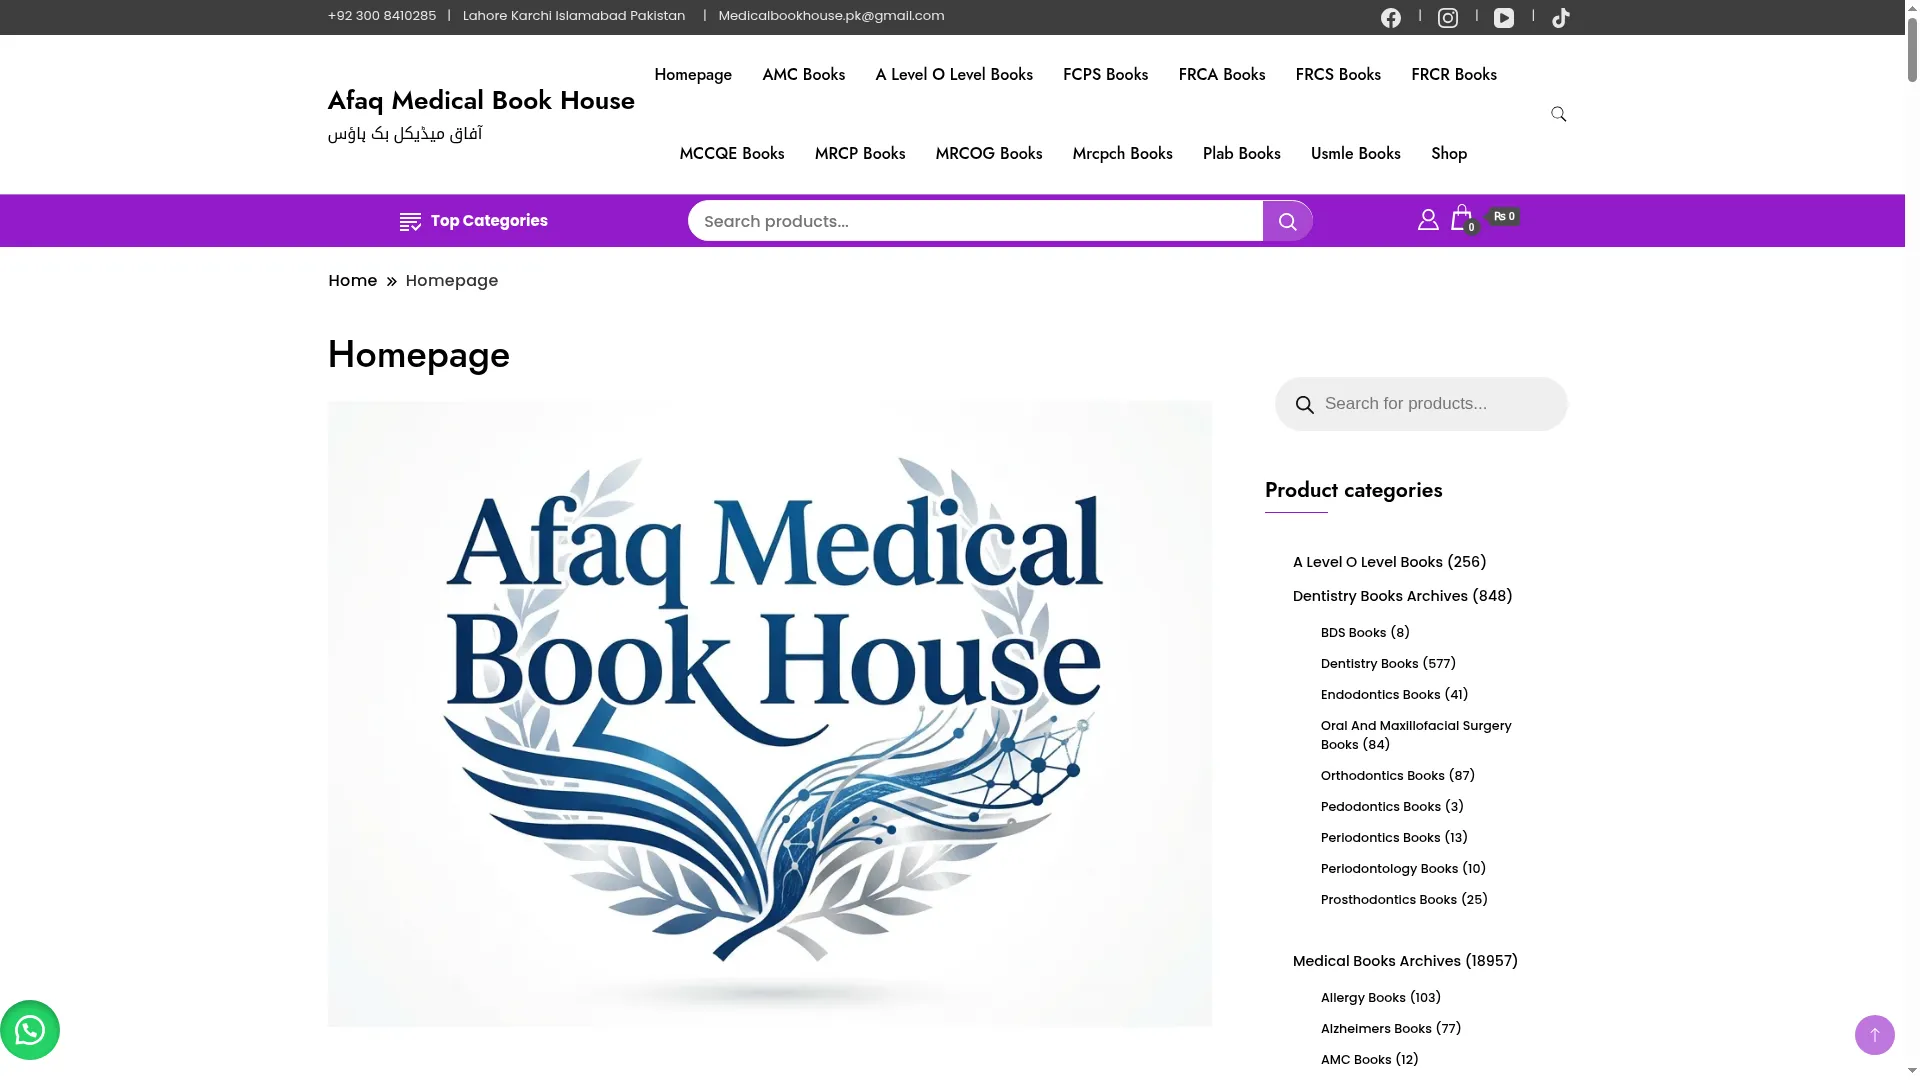The width and height of the screenshot is (1920, 1080).
Task: Open Usmle Books menu item
Action: (x=1355, y=154)
